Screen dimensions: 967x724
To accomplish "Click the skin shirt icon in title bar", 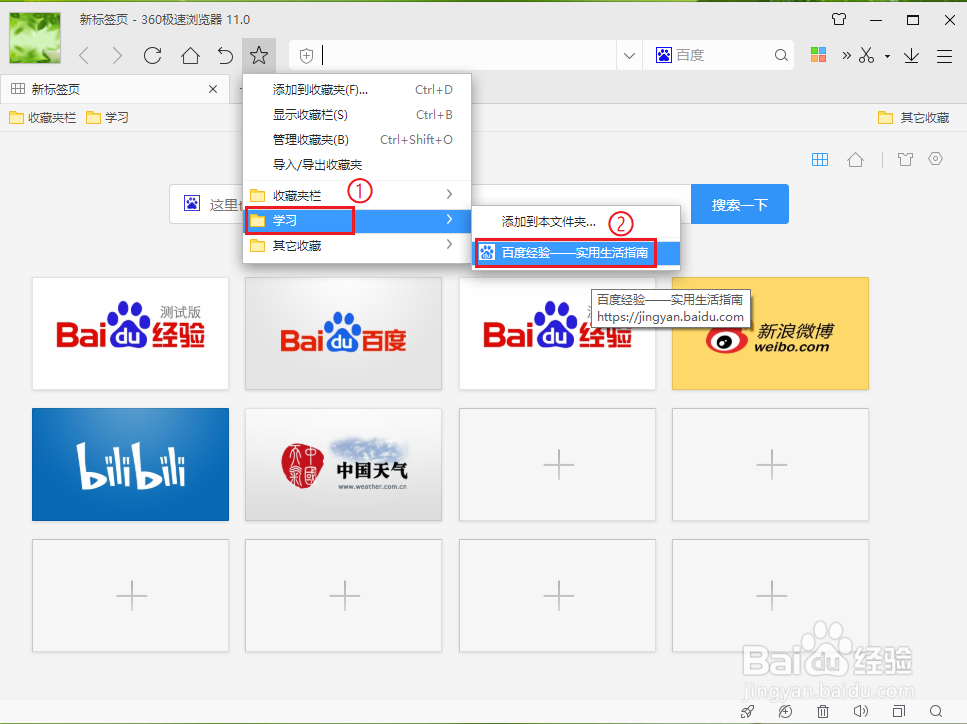I will [x=839, y=19].
